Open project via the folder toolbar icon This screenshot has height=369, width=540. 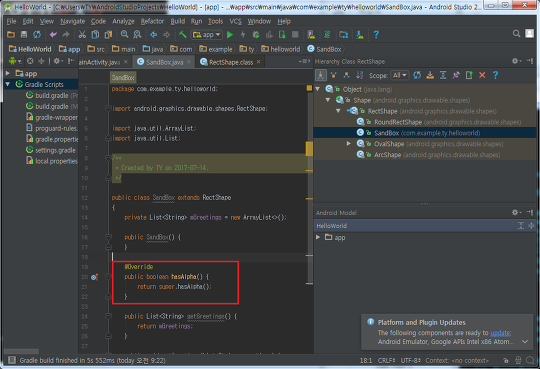pos(11,34)
